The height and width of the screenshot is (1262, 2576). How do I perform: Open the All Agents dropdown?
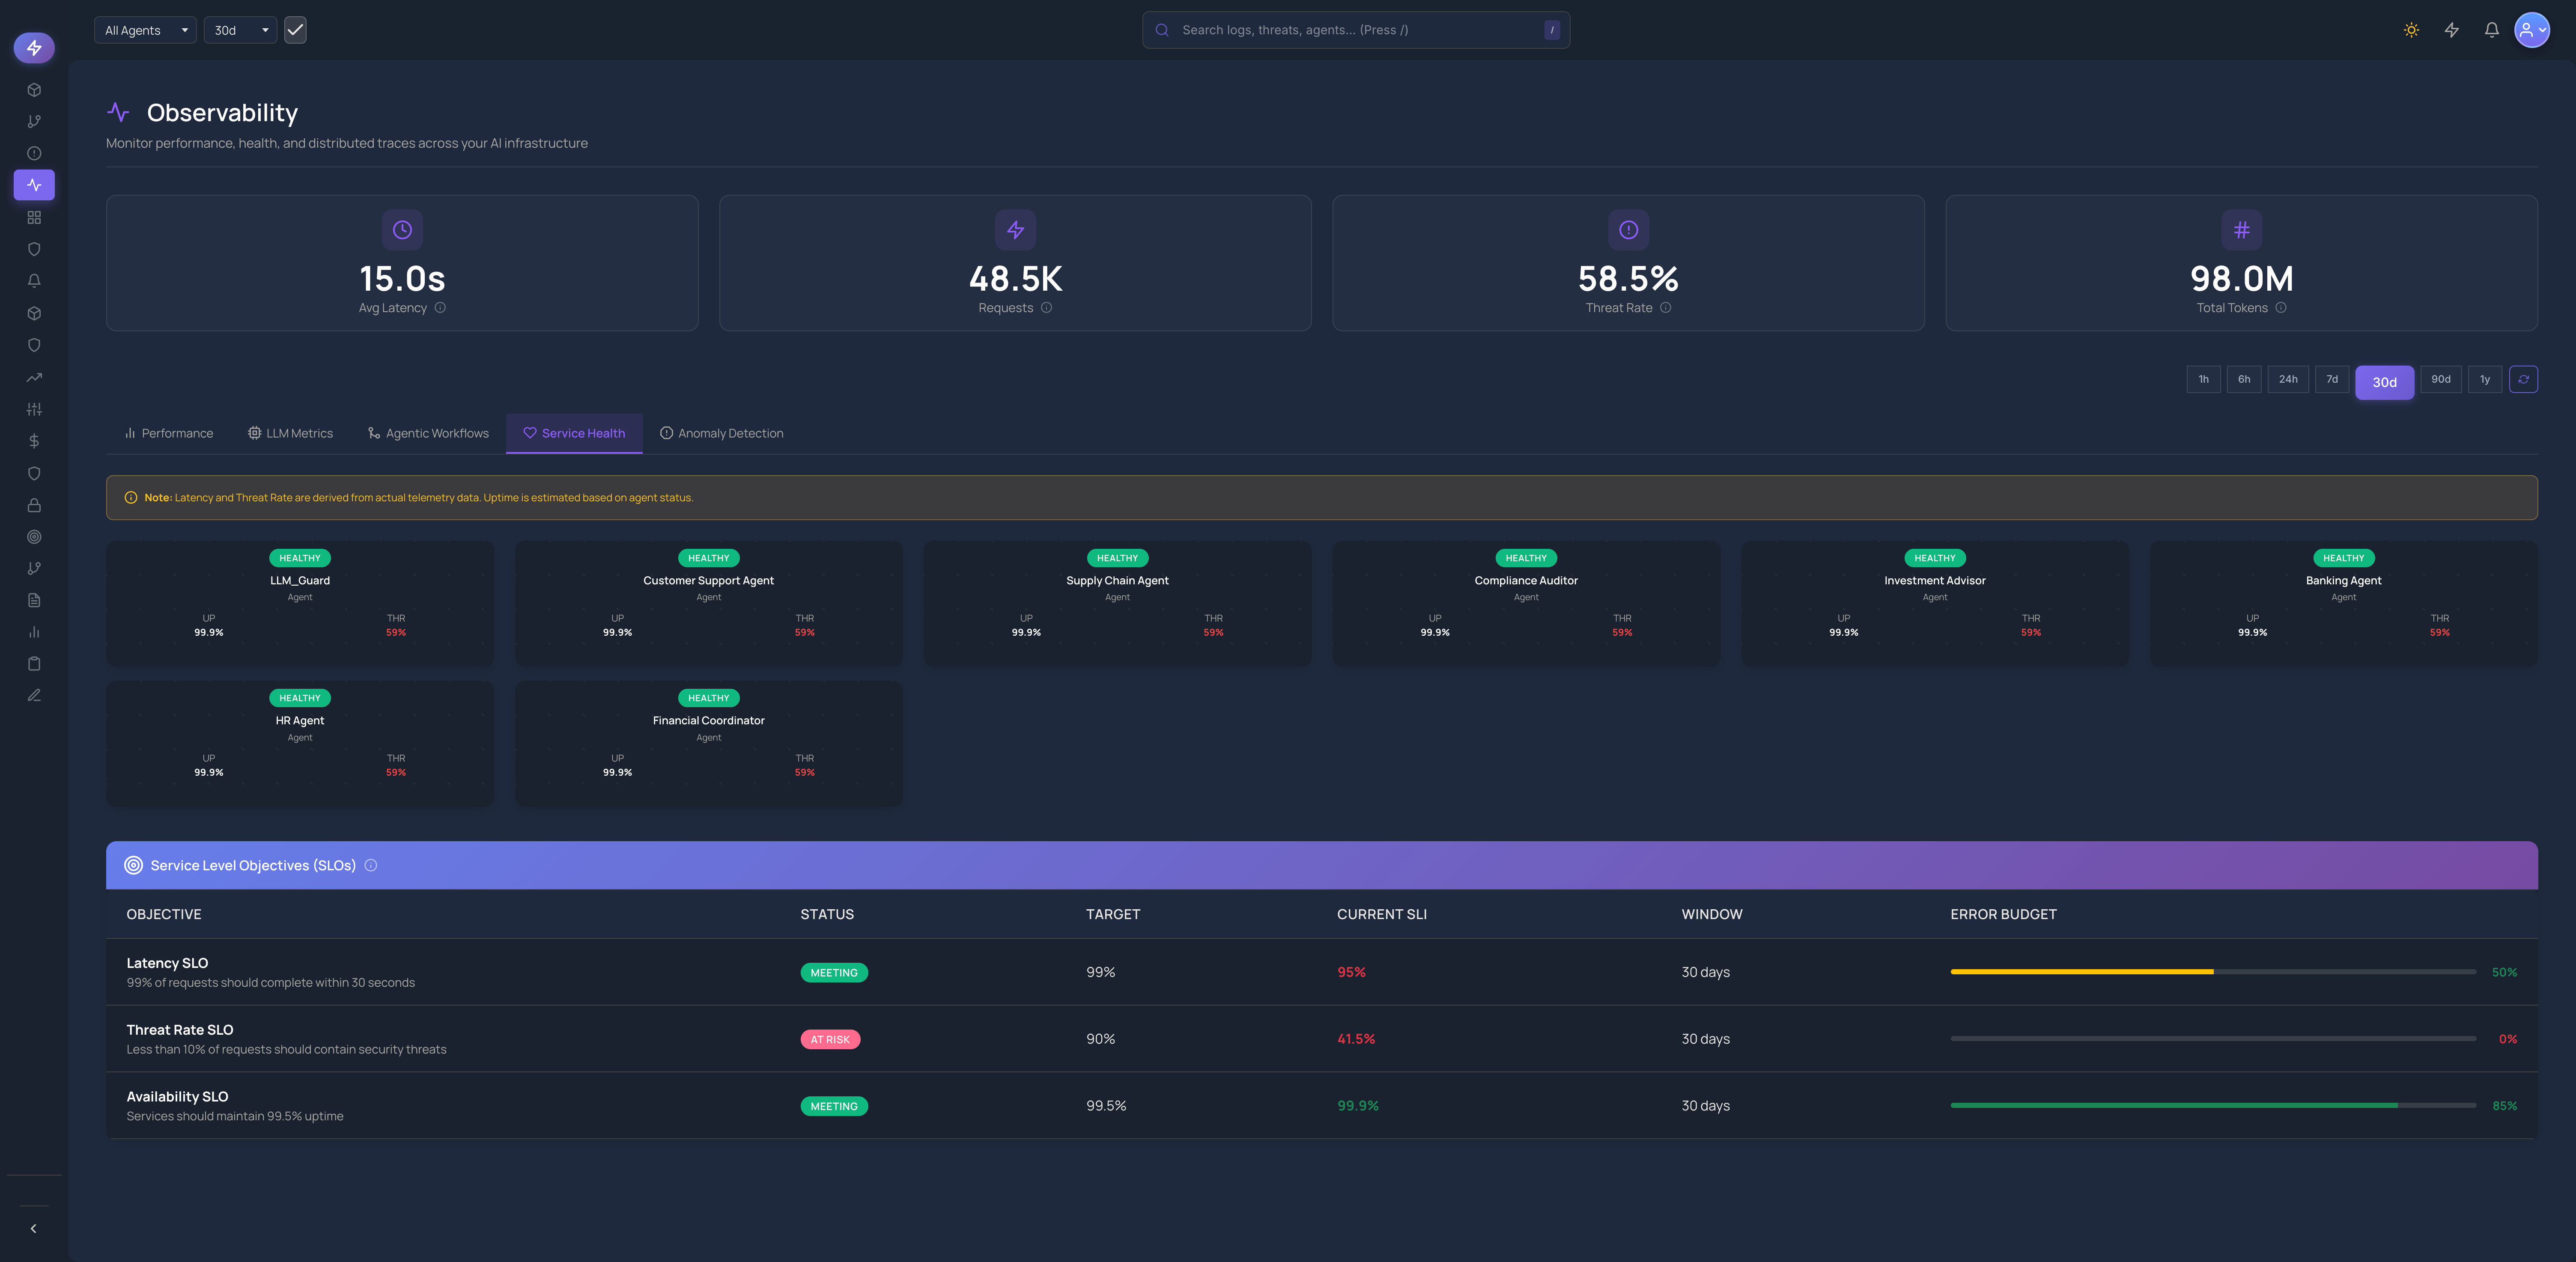coord(145,30)
